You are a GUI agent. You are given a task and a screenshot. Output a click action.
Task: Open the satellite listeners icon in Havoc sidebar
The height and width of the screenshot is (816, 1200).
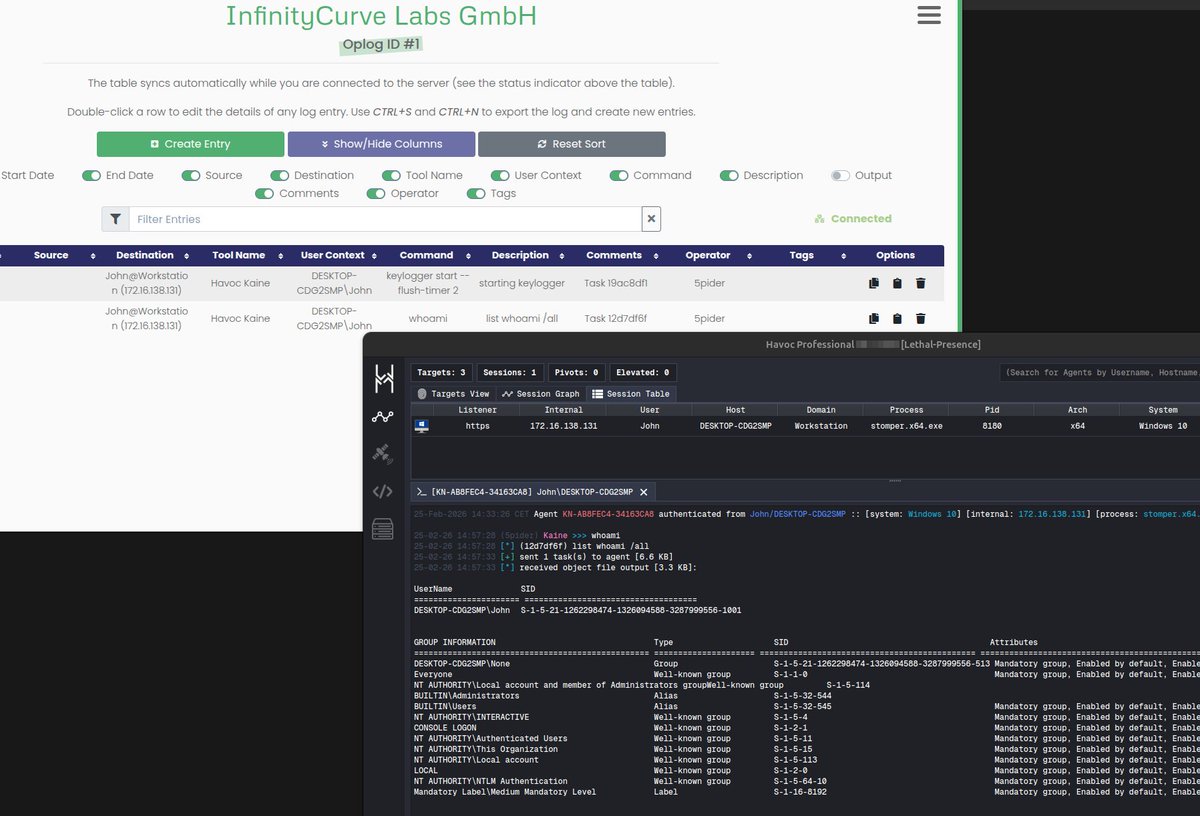tap(382, 454)
